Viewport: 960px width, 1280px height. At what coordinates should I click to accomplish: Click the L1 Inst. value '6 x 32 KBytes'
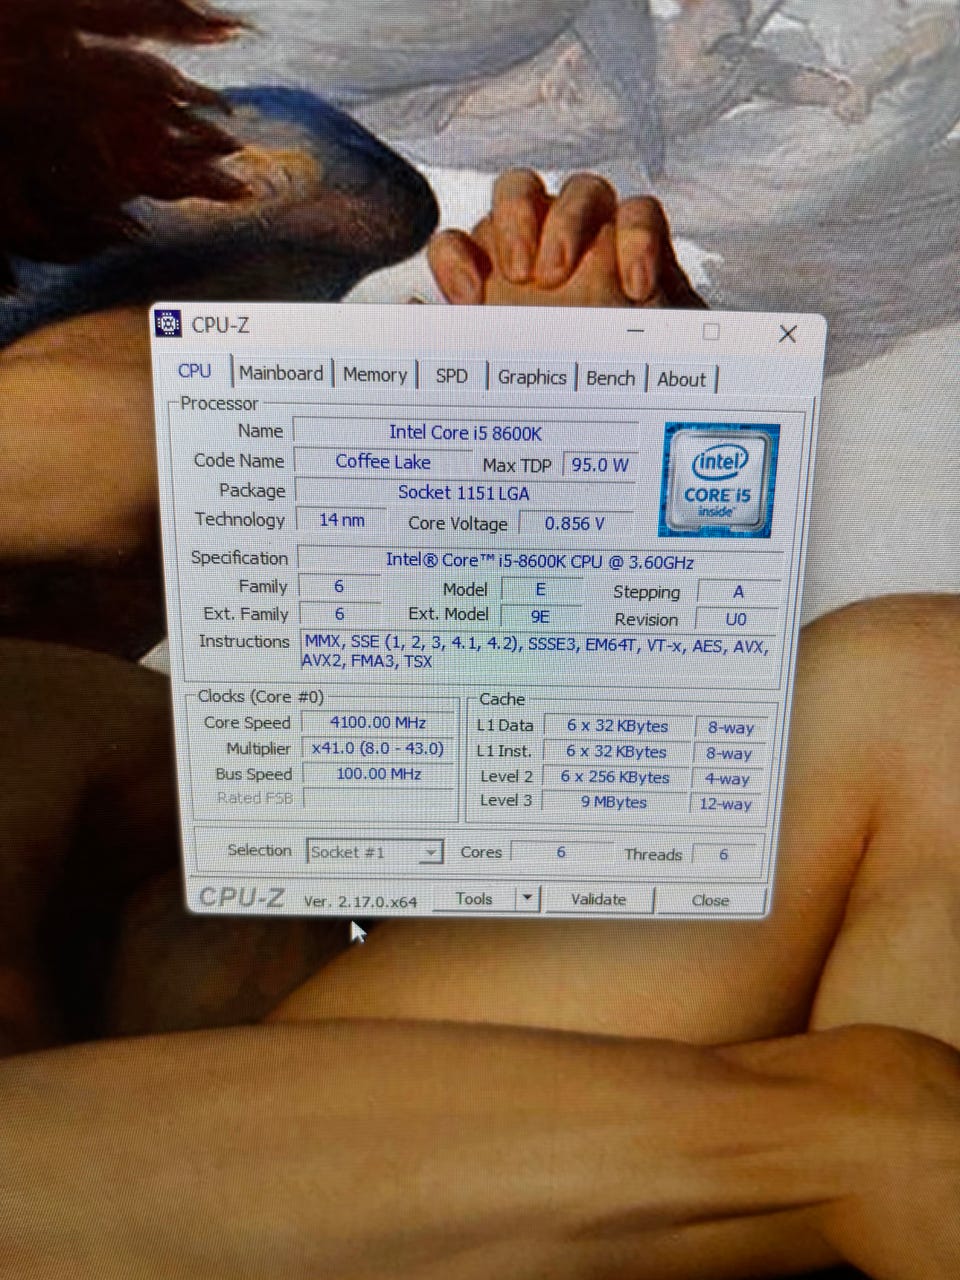(616, 751)
